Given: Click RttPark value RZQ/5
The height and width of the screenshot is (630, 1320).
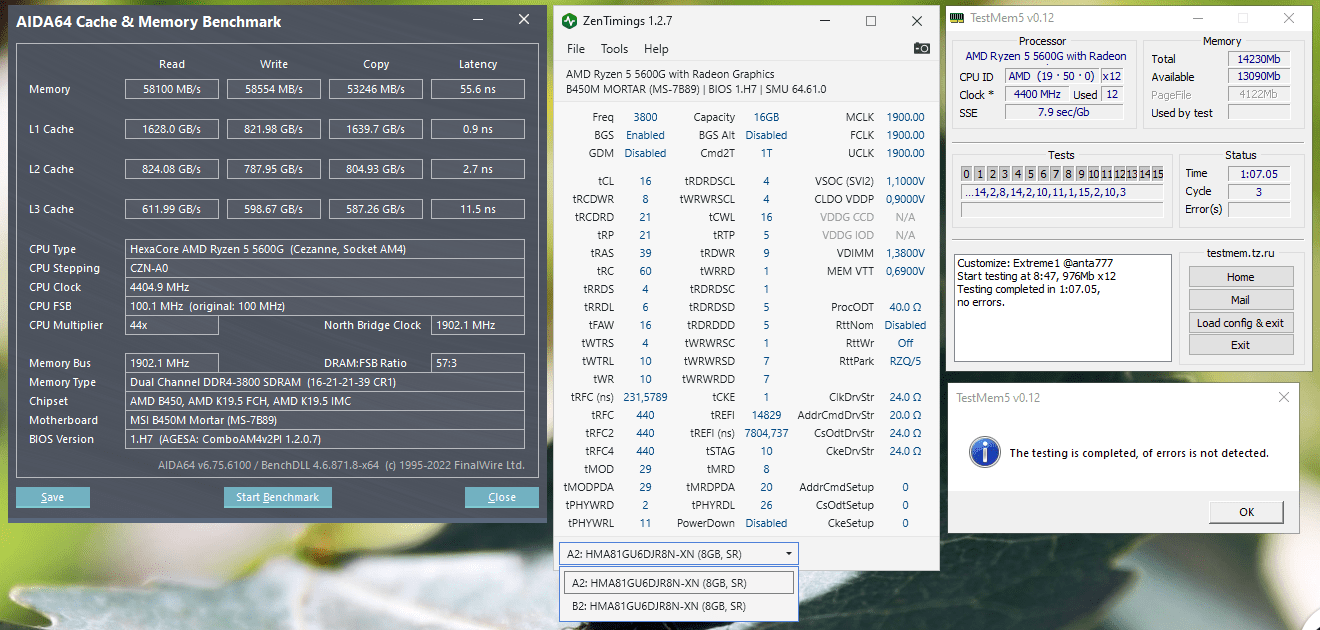Looking at the screenshot, I should click(x=905, y=361).
